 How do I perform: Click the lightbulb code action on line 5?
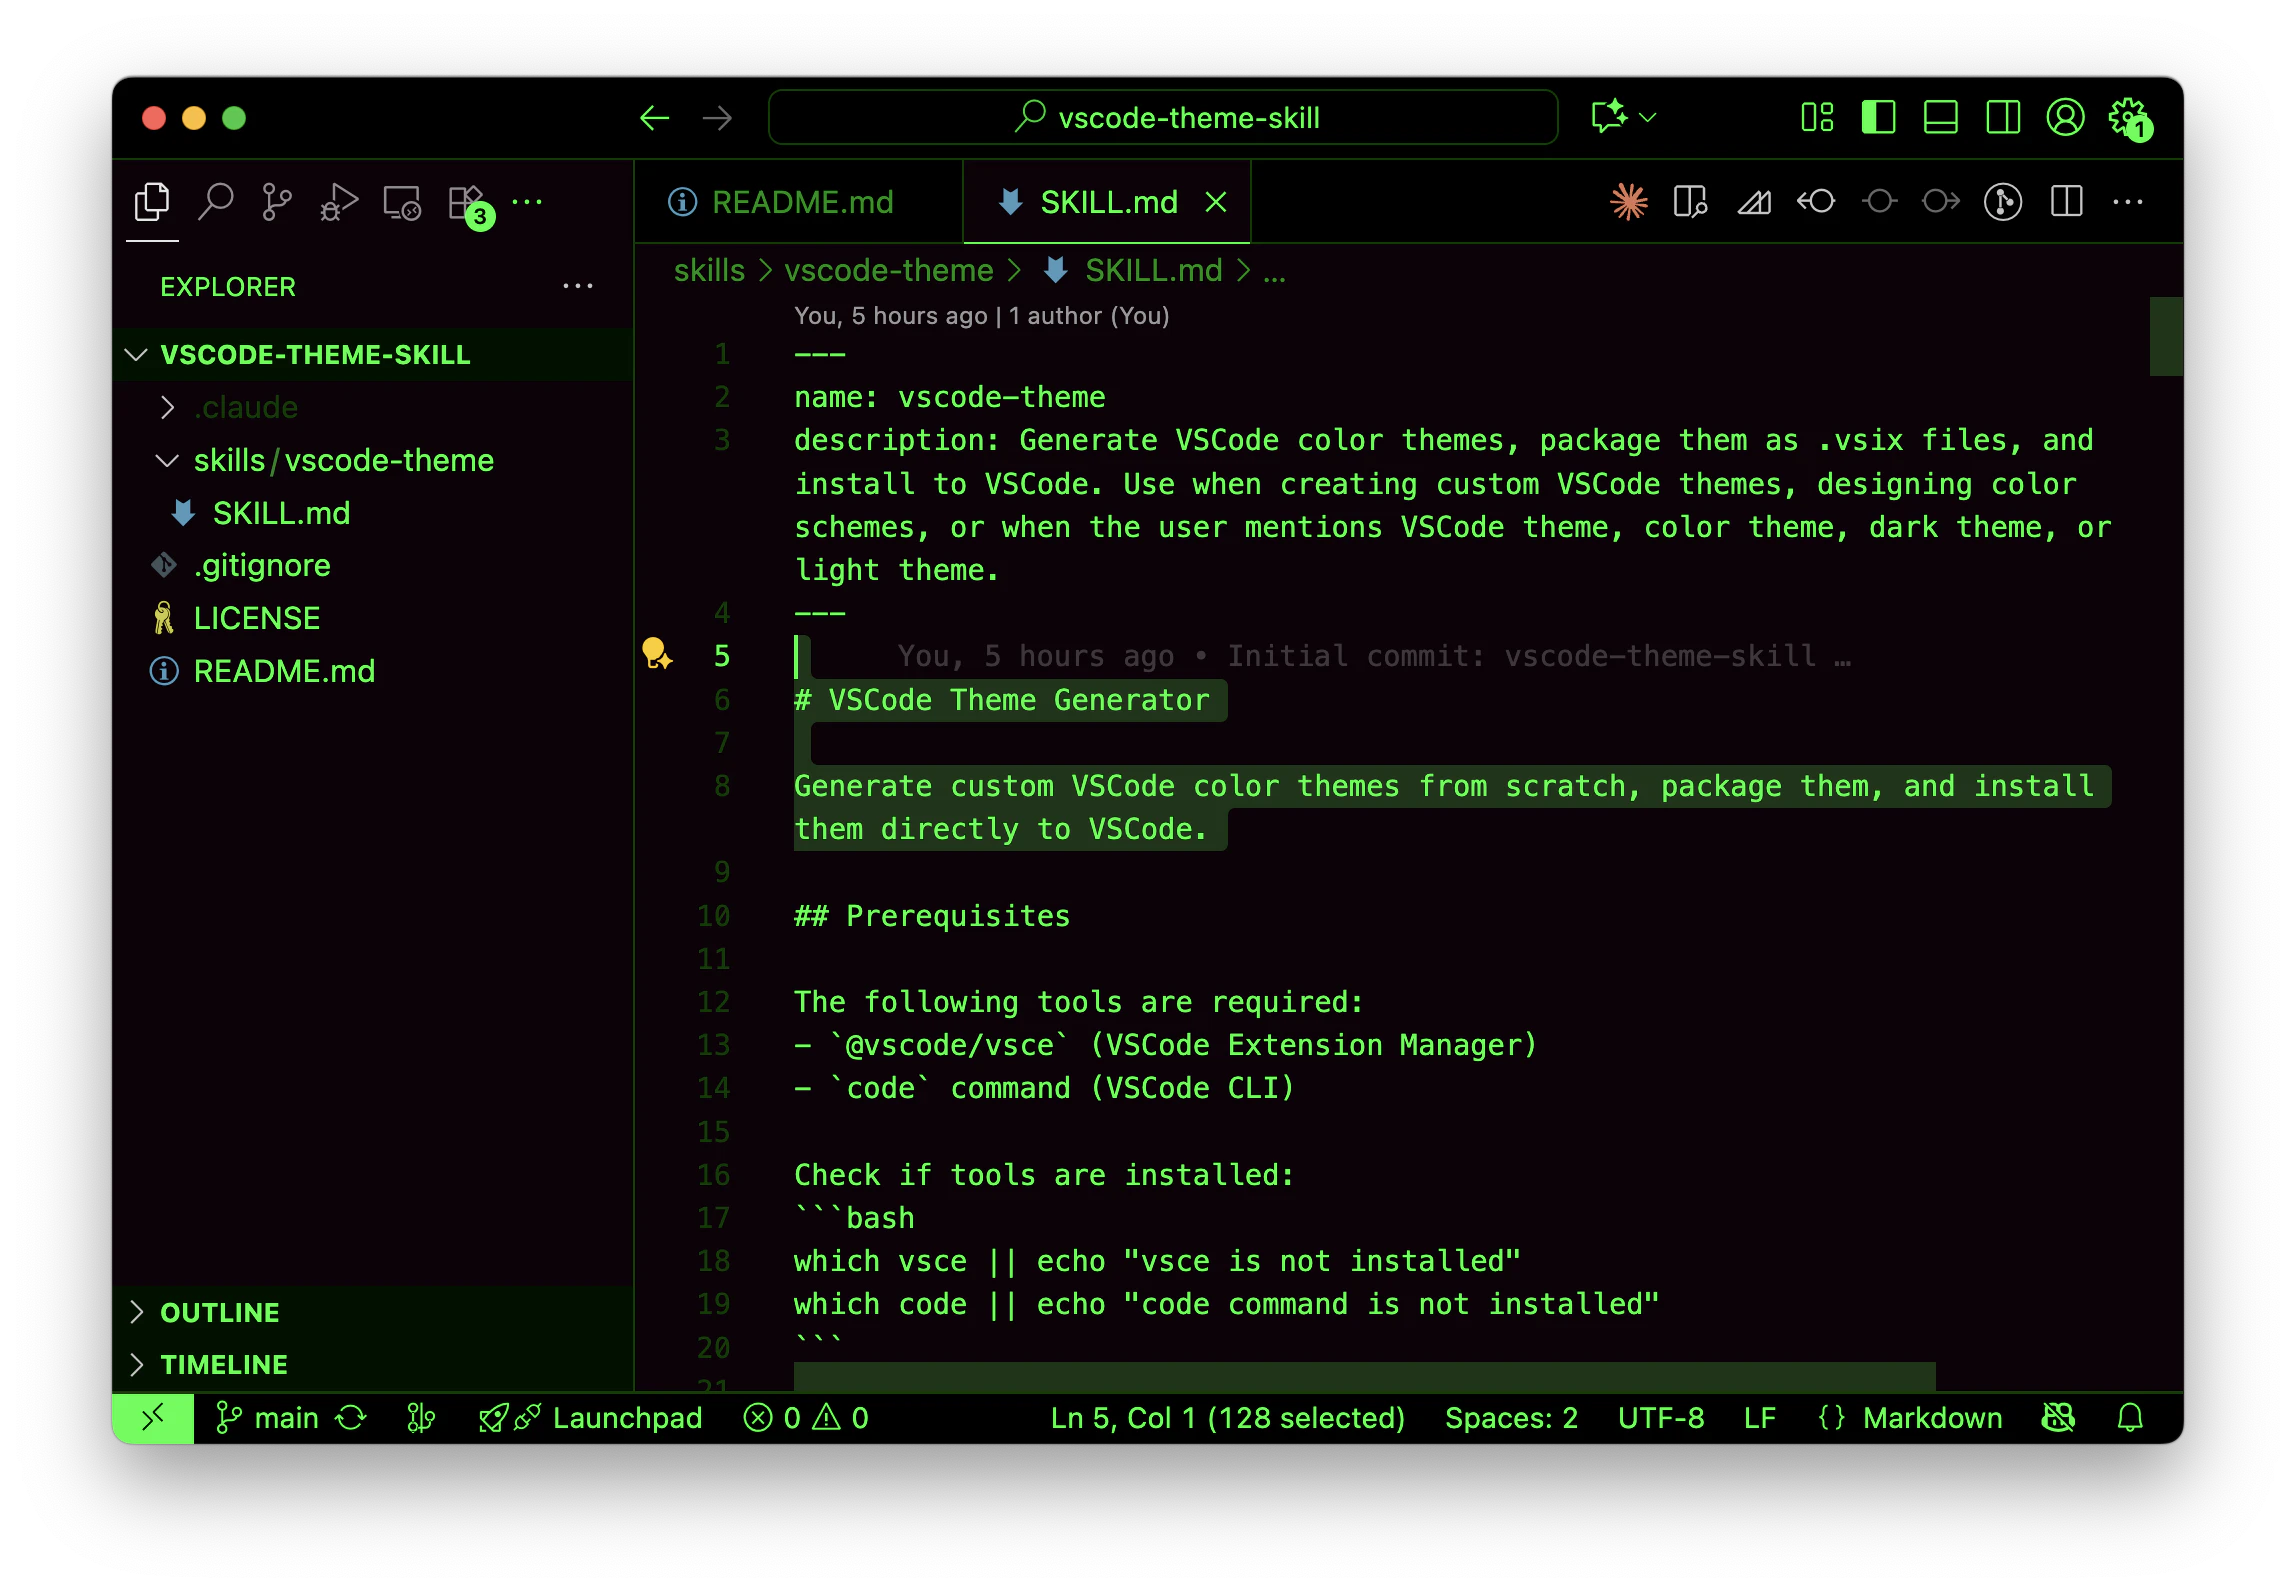(x=656, y=654)
